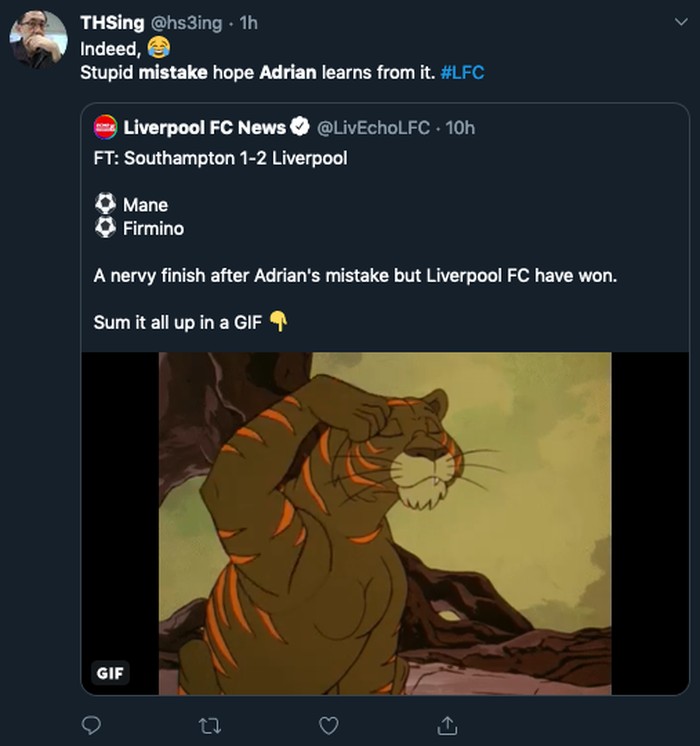Open the THSing display name profile
This screenshot has width=700, height=746.
[x=112, y=23]
